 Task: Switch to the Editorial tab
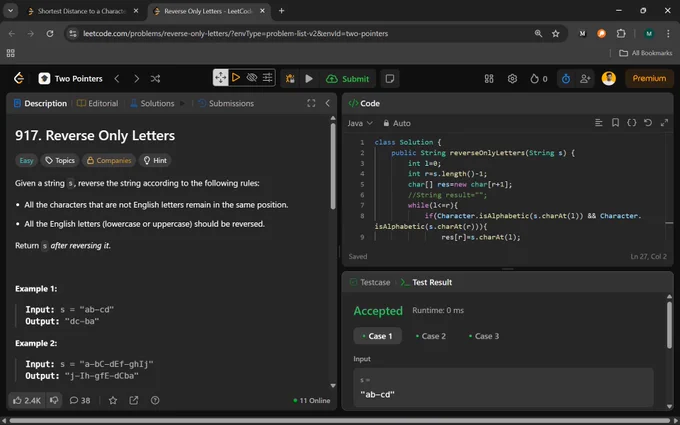pyautogui.click(x=98, y=103)
